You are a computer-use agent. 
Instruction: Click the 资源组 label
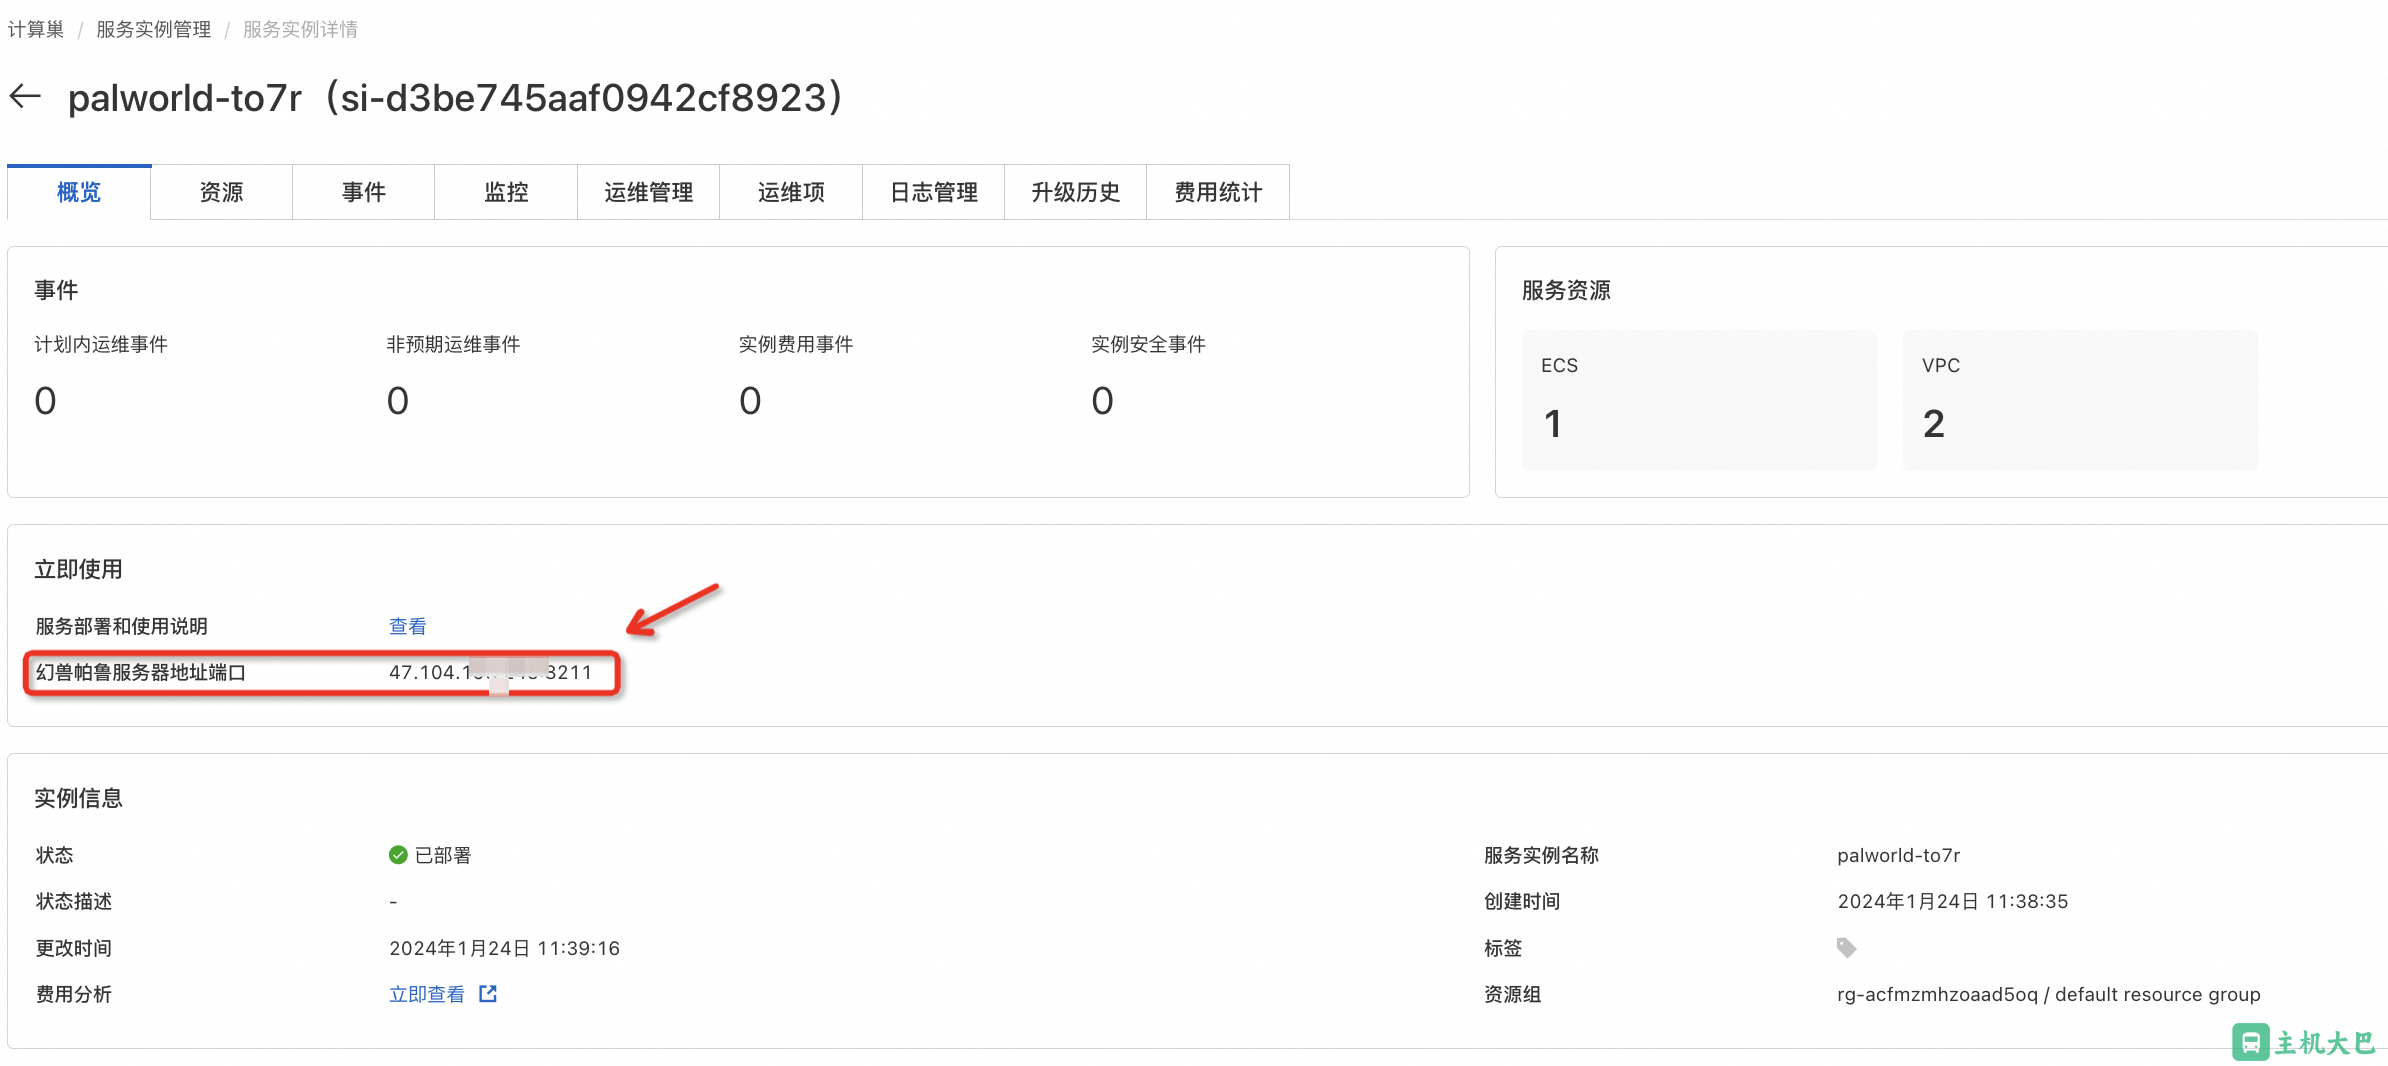click(1512, 994)
